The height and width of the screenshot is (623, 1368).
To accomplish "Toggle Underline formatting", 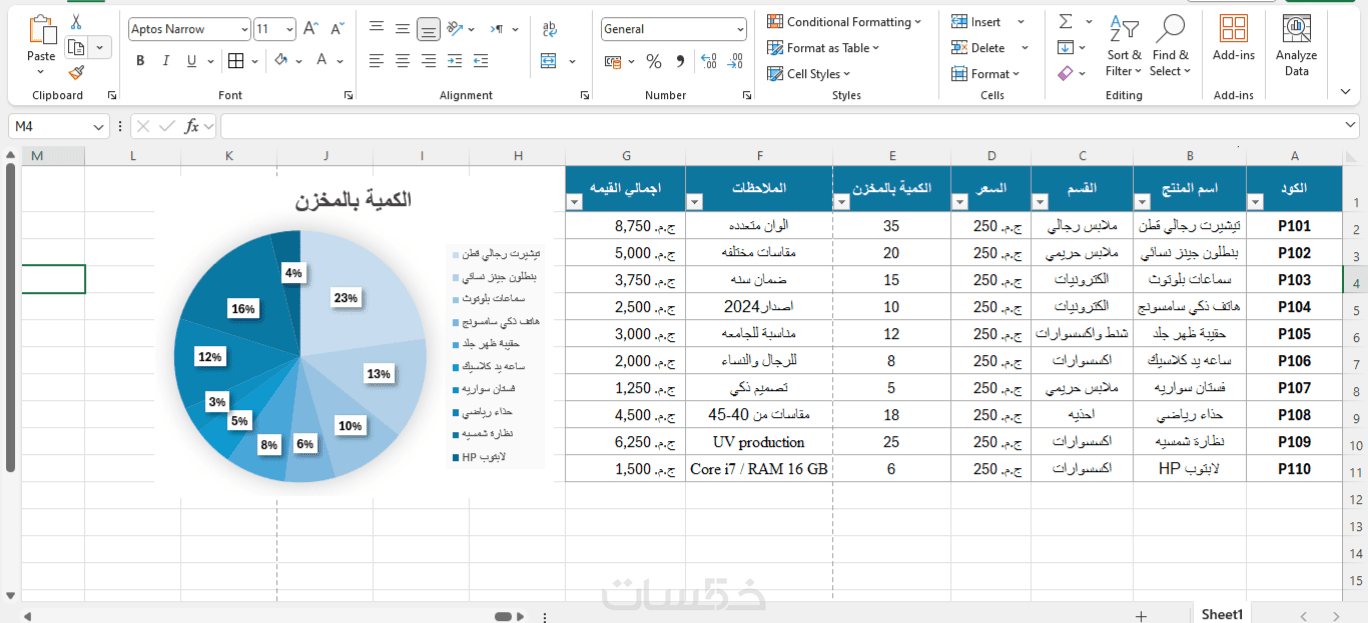I will (x=192, y=61).
